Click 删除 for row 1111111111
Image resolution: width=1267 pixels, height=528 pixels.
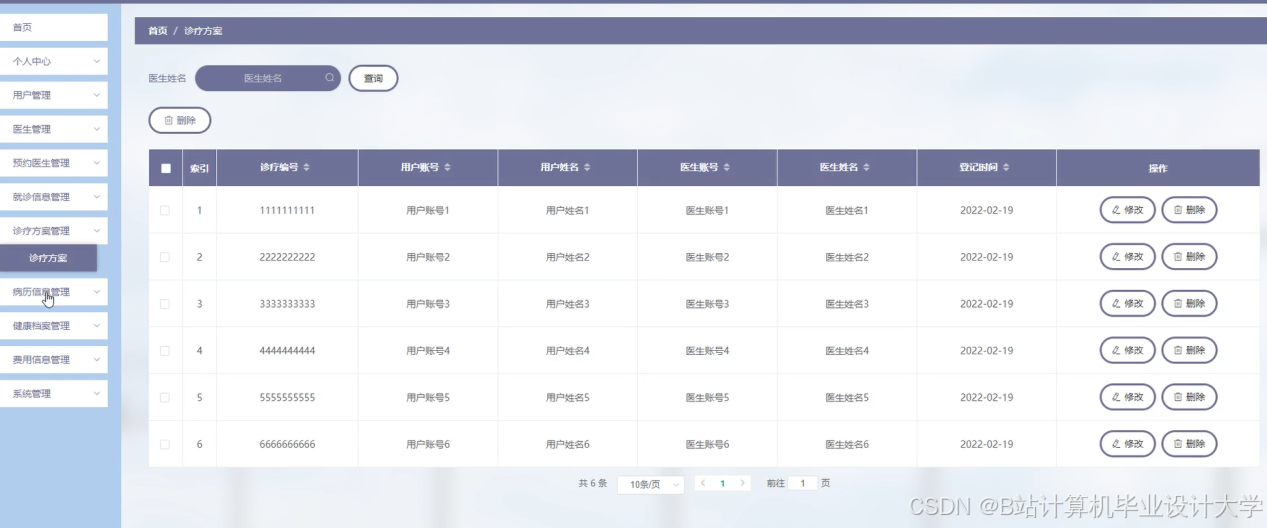pyautogui.click(x=1189, y=210)
